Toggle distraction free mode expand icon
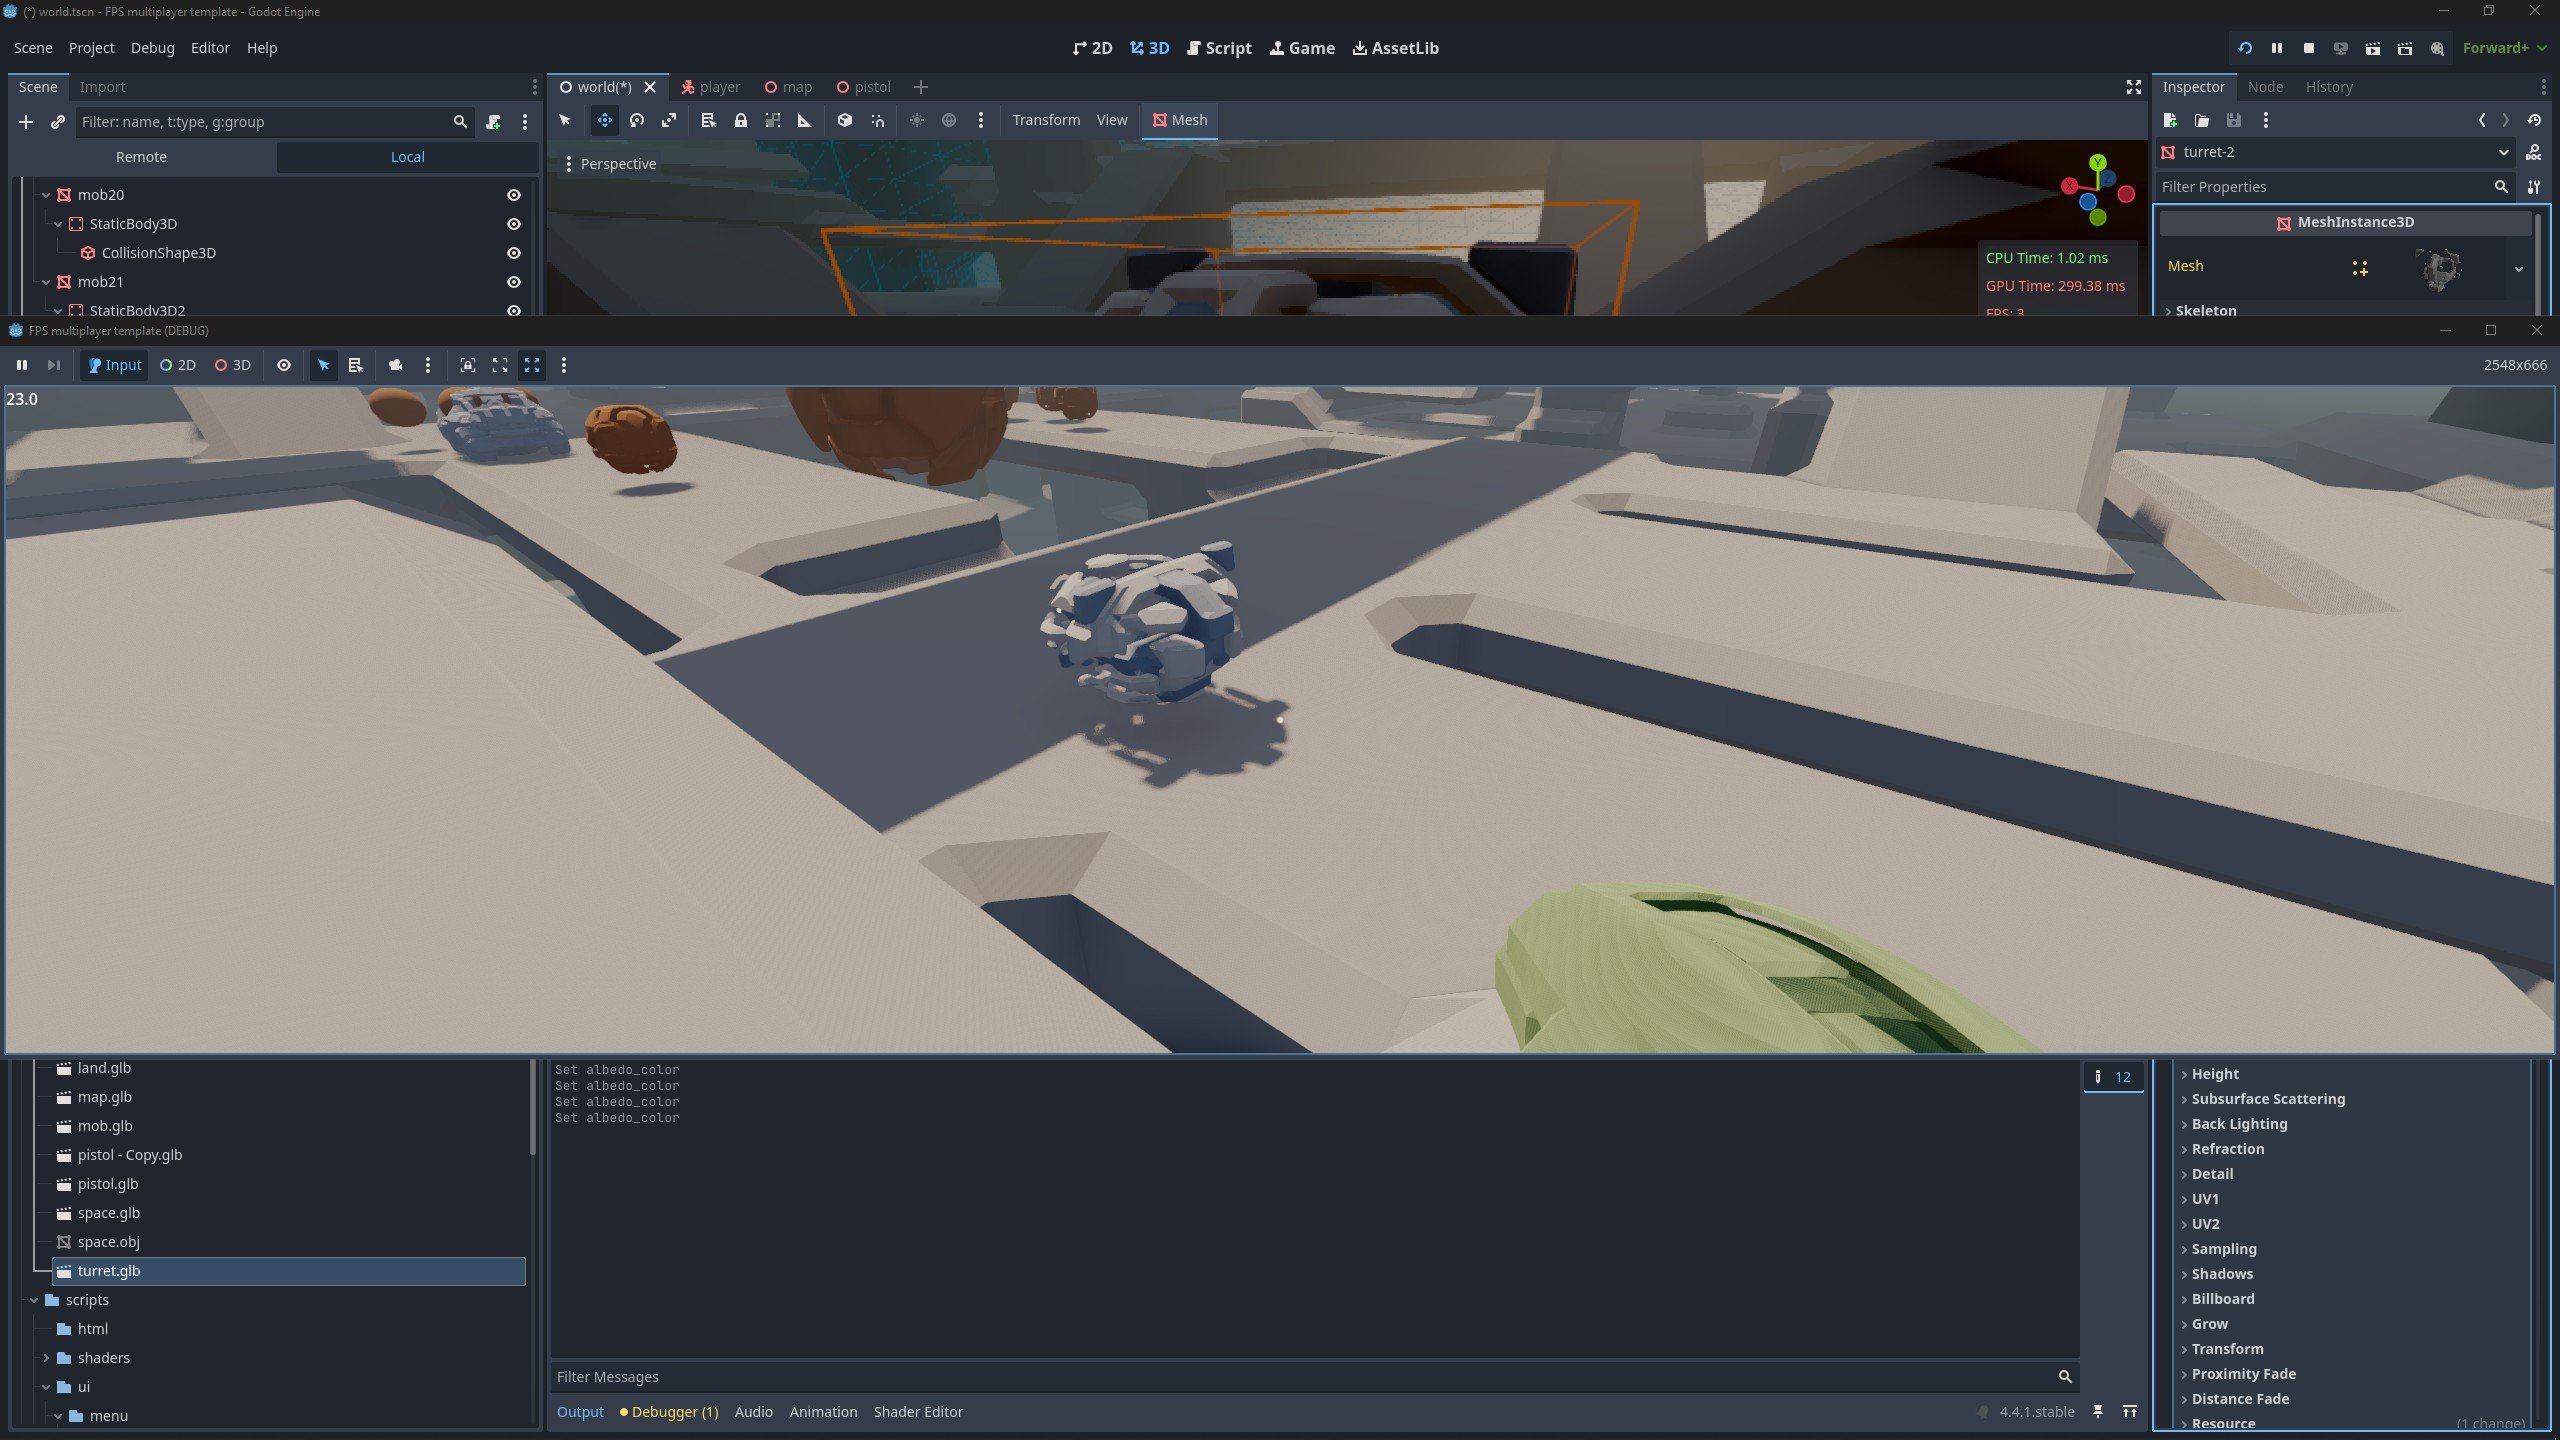The height and width of the screenshot is (1440, 2560). (2133, 87)
